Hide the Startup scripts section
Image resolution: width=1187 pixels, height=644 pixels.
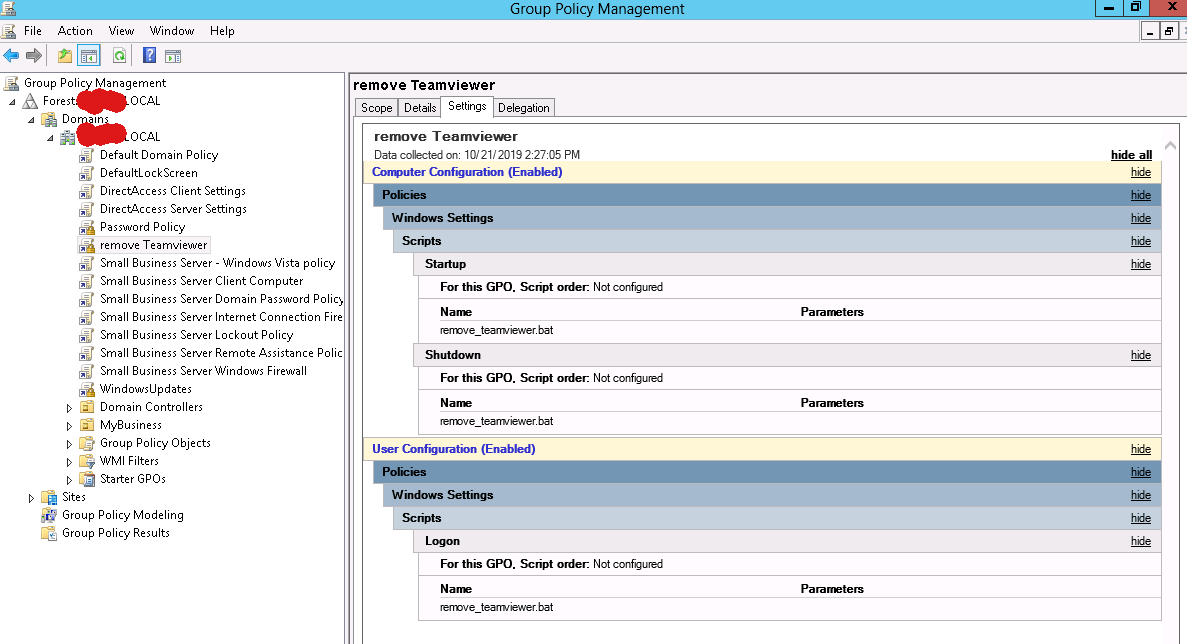click(x=1141, y=264)
